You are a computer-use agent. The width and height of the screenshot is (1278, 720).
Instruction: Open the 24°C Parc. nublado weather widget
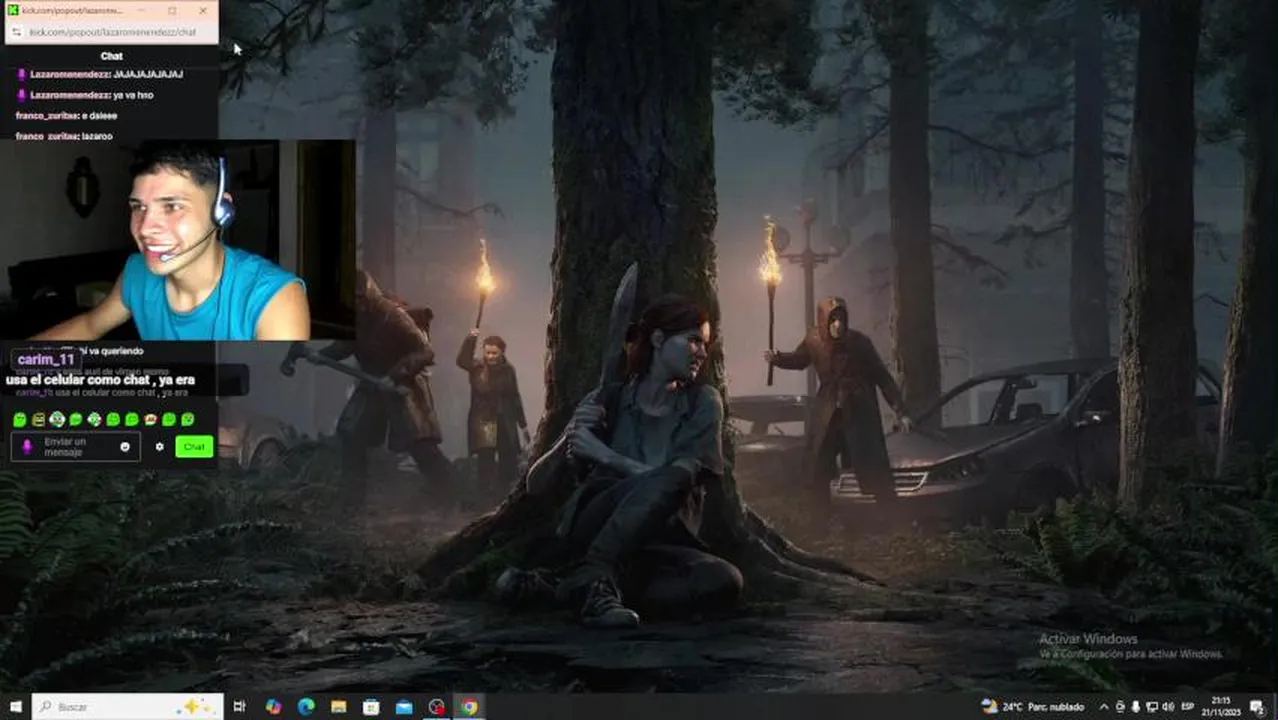click(x=1032, y=707)
